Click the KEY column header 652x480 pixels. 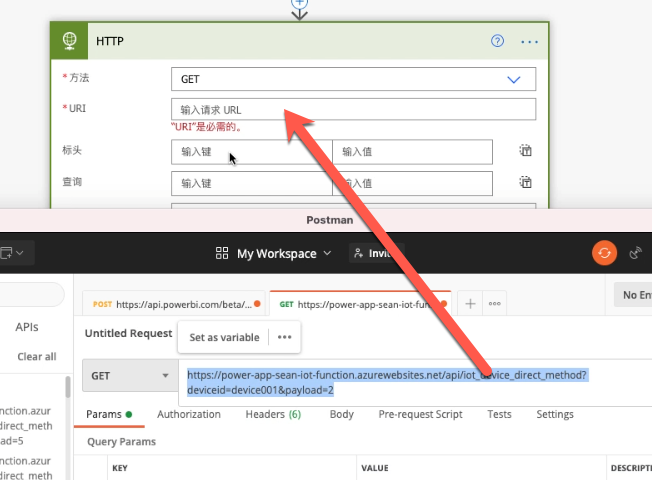pos(120,468)
